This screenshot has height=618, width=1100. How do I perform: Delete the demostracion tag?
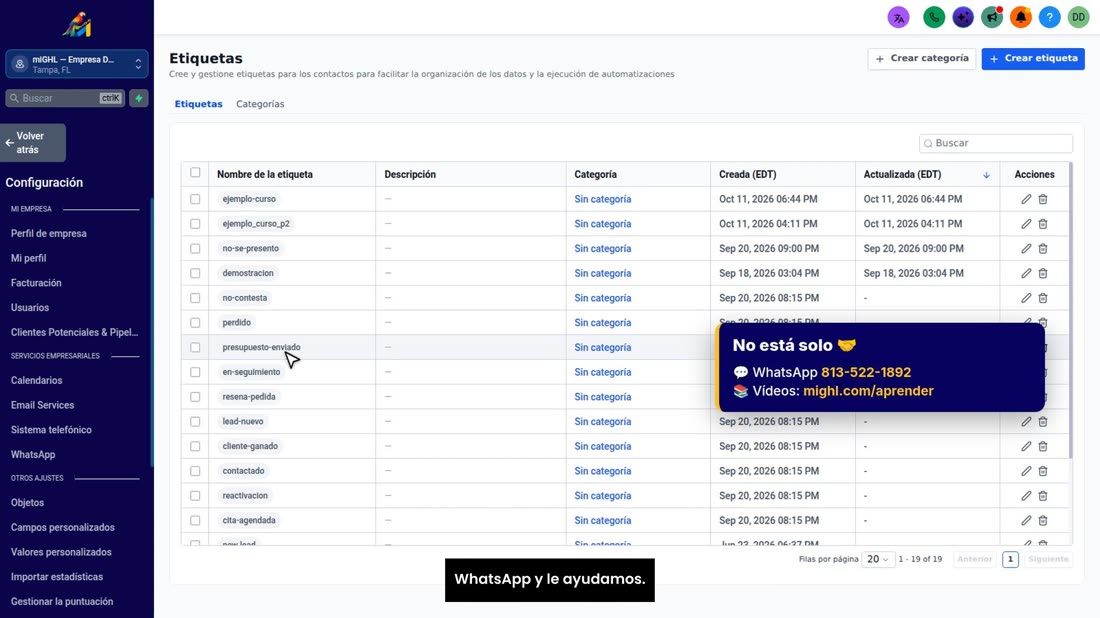coord(1043,273)
